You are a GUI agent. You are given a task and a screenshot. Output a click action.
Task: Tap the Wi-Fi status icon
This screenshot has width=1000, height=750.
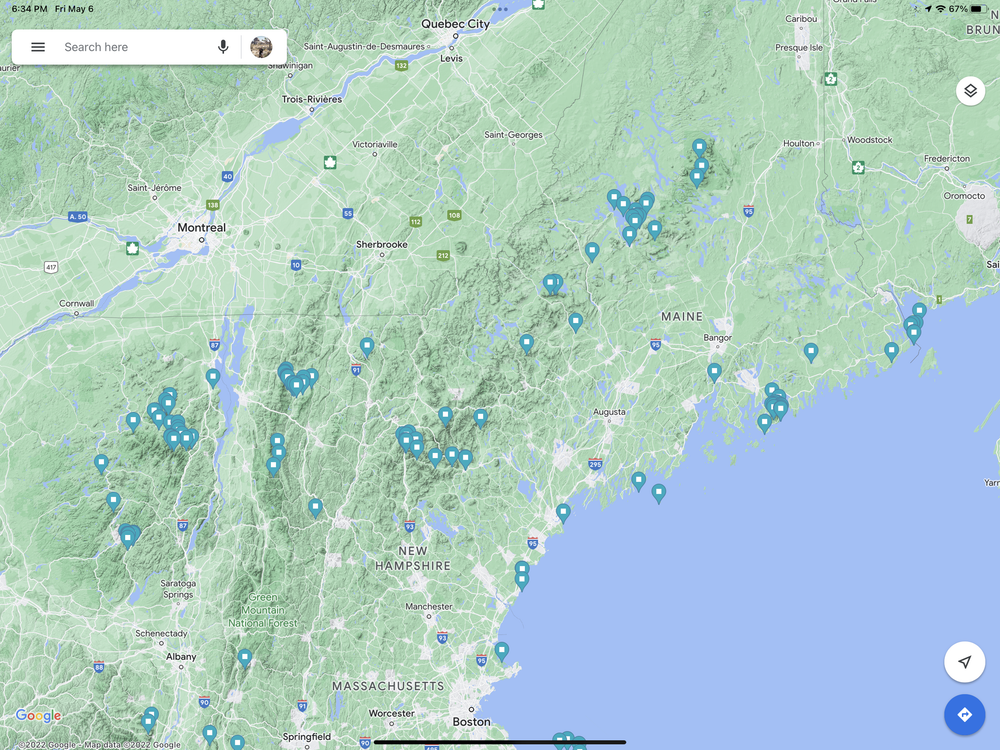coord(941,9)
